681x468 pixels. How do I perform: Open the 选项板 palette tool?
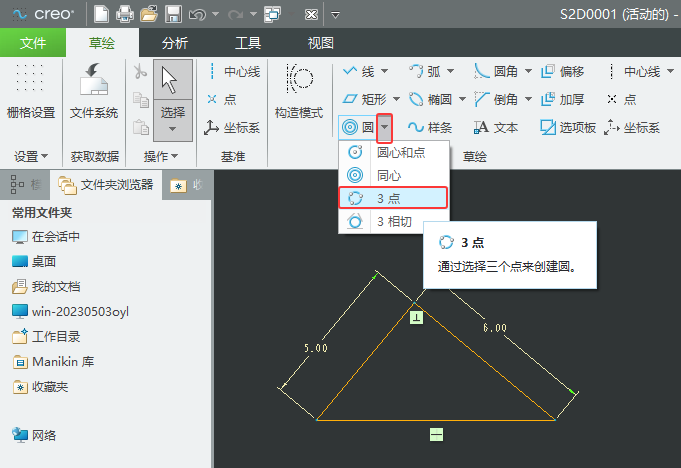click(x=568, y=128)
